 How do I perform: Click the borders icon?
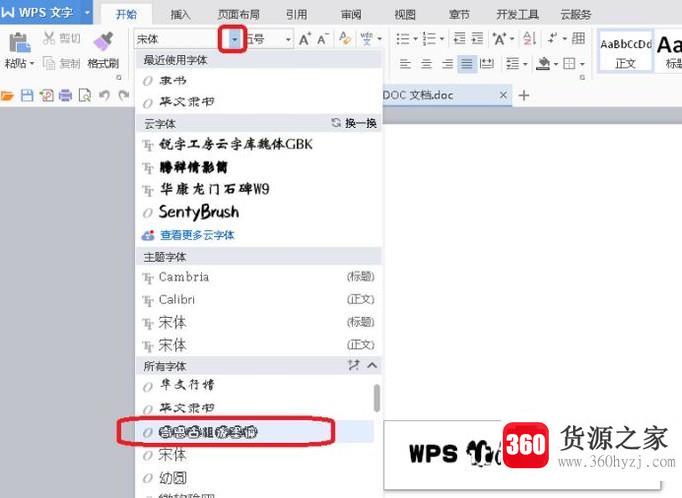(x=569, y=64)
